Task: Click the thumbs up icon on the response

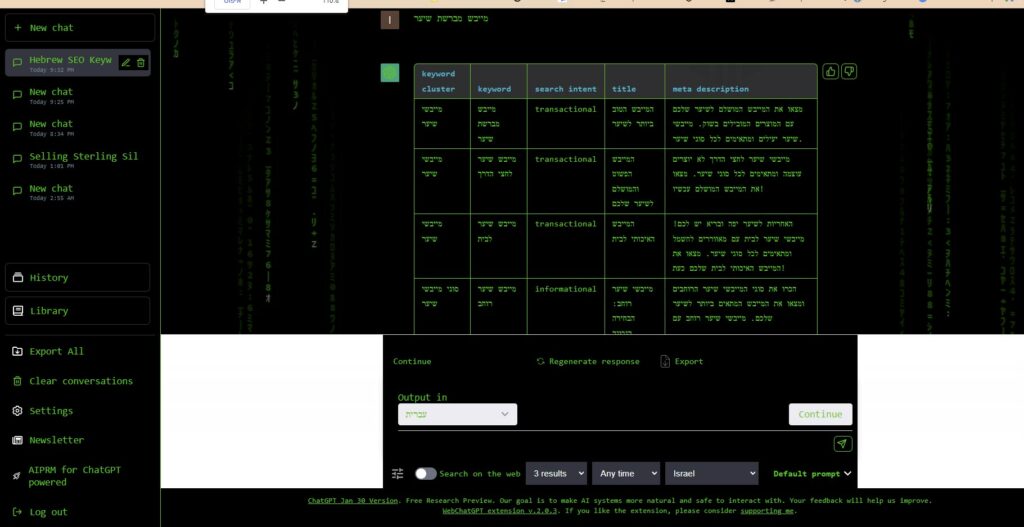Action: (830, 72)
